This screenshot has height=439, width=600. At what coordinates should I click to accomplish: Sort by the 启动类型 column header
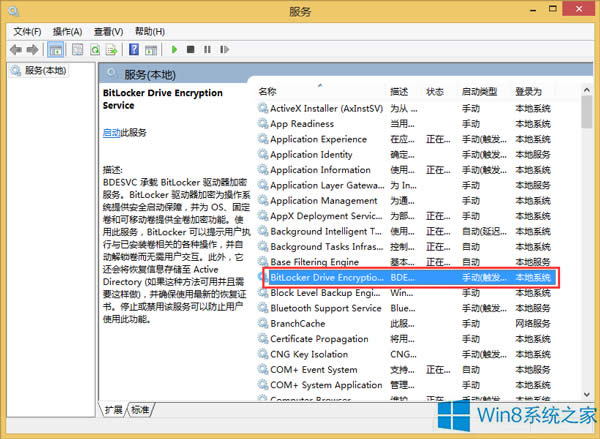pyautogui.click(x=480, y=92)
